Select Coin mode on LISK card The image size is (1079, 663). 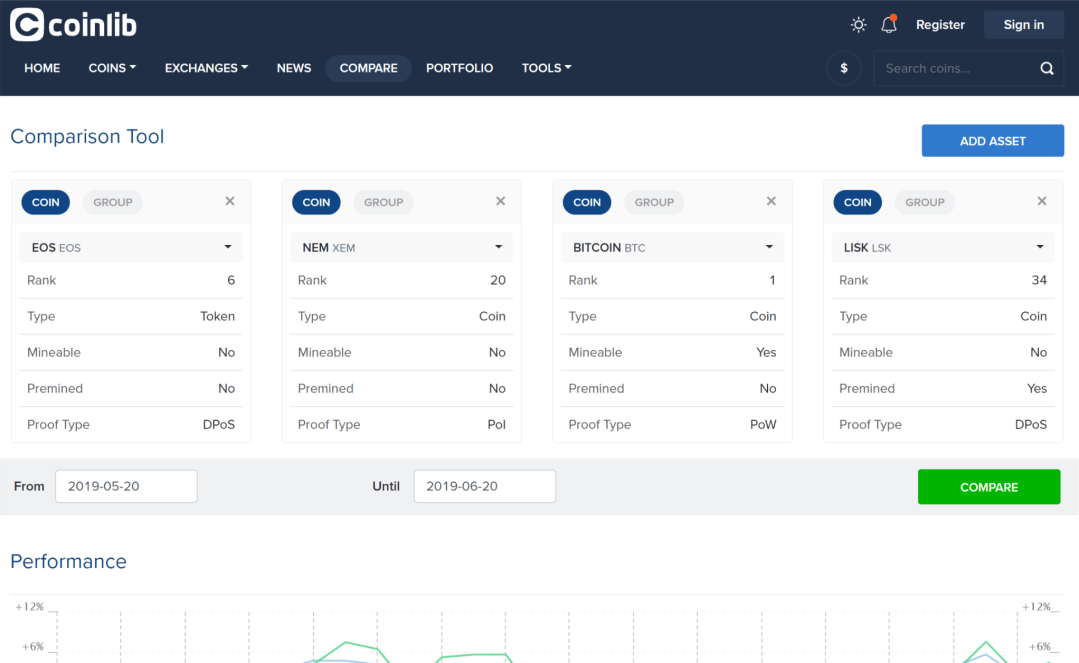pos(857,202)
